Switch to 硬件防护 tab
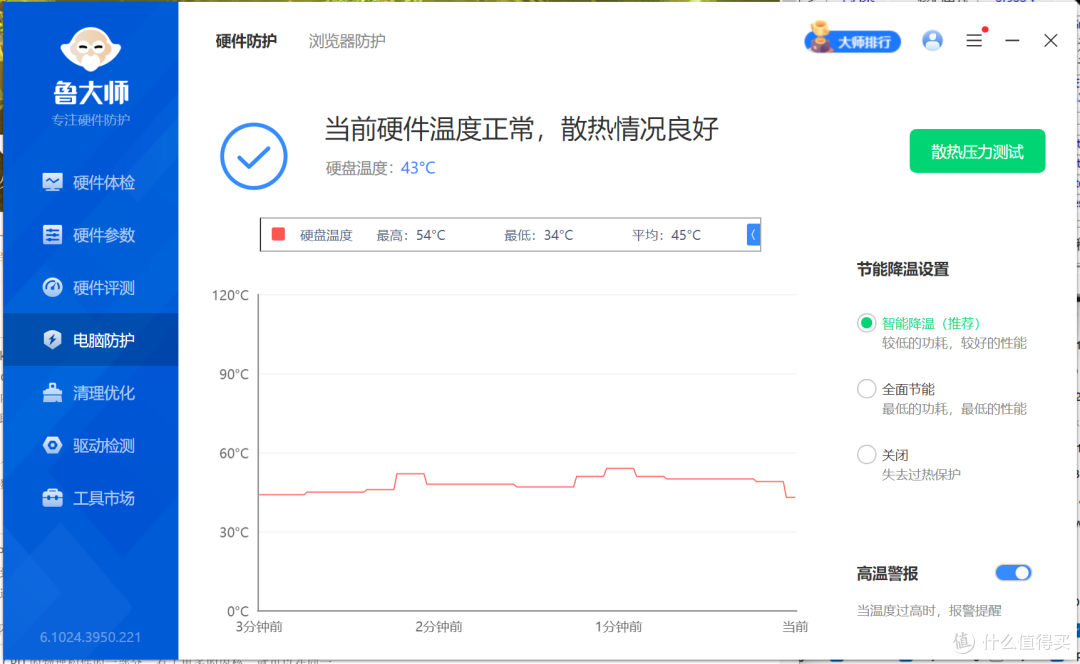Image resolution: width=1080 pixels, height=664 pixels. pyautogui.click(x=246, y=41)
